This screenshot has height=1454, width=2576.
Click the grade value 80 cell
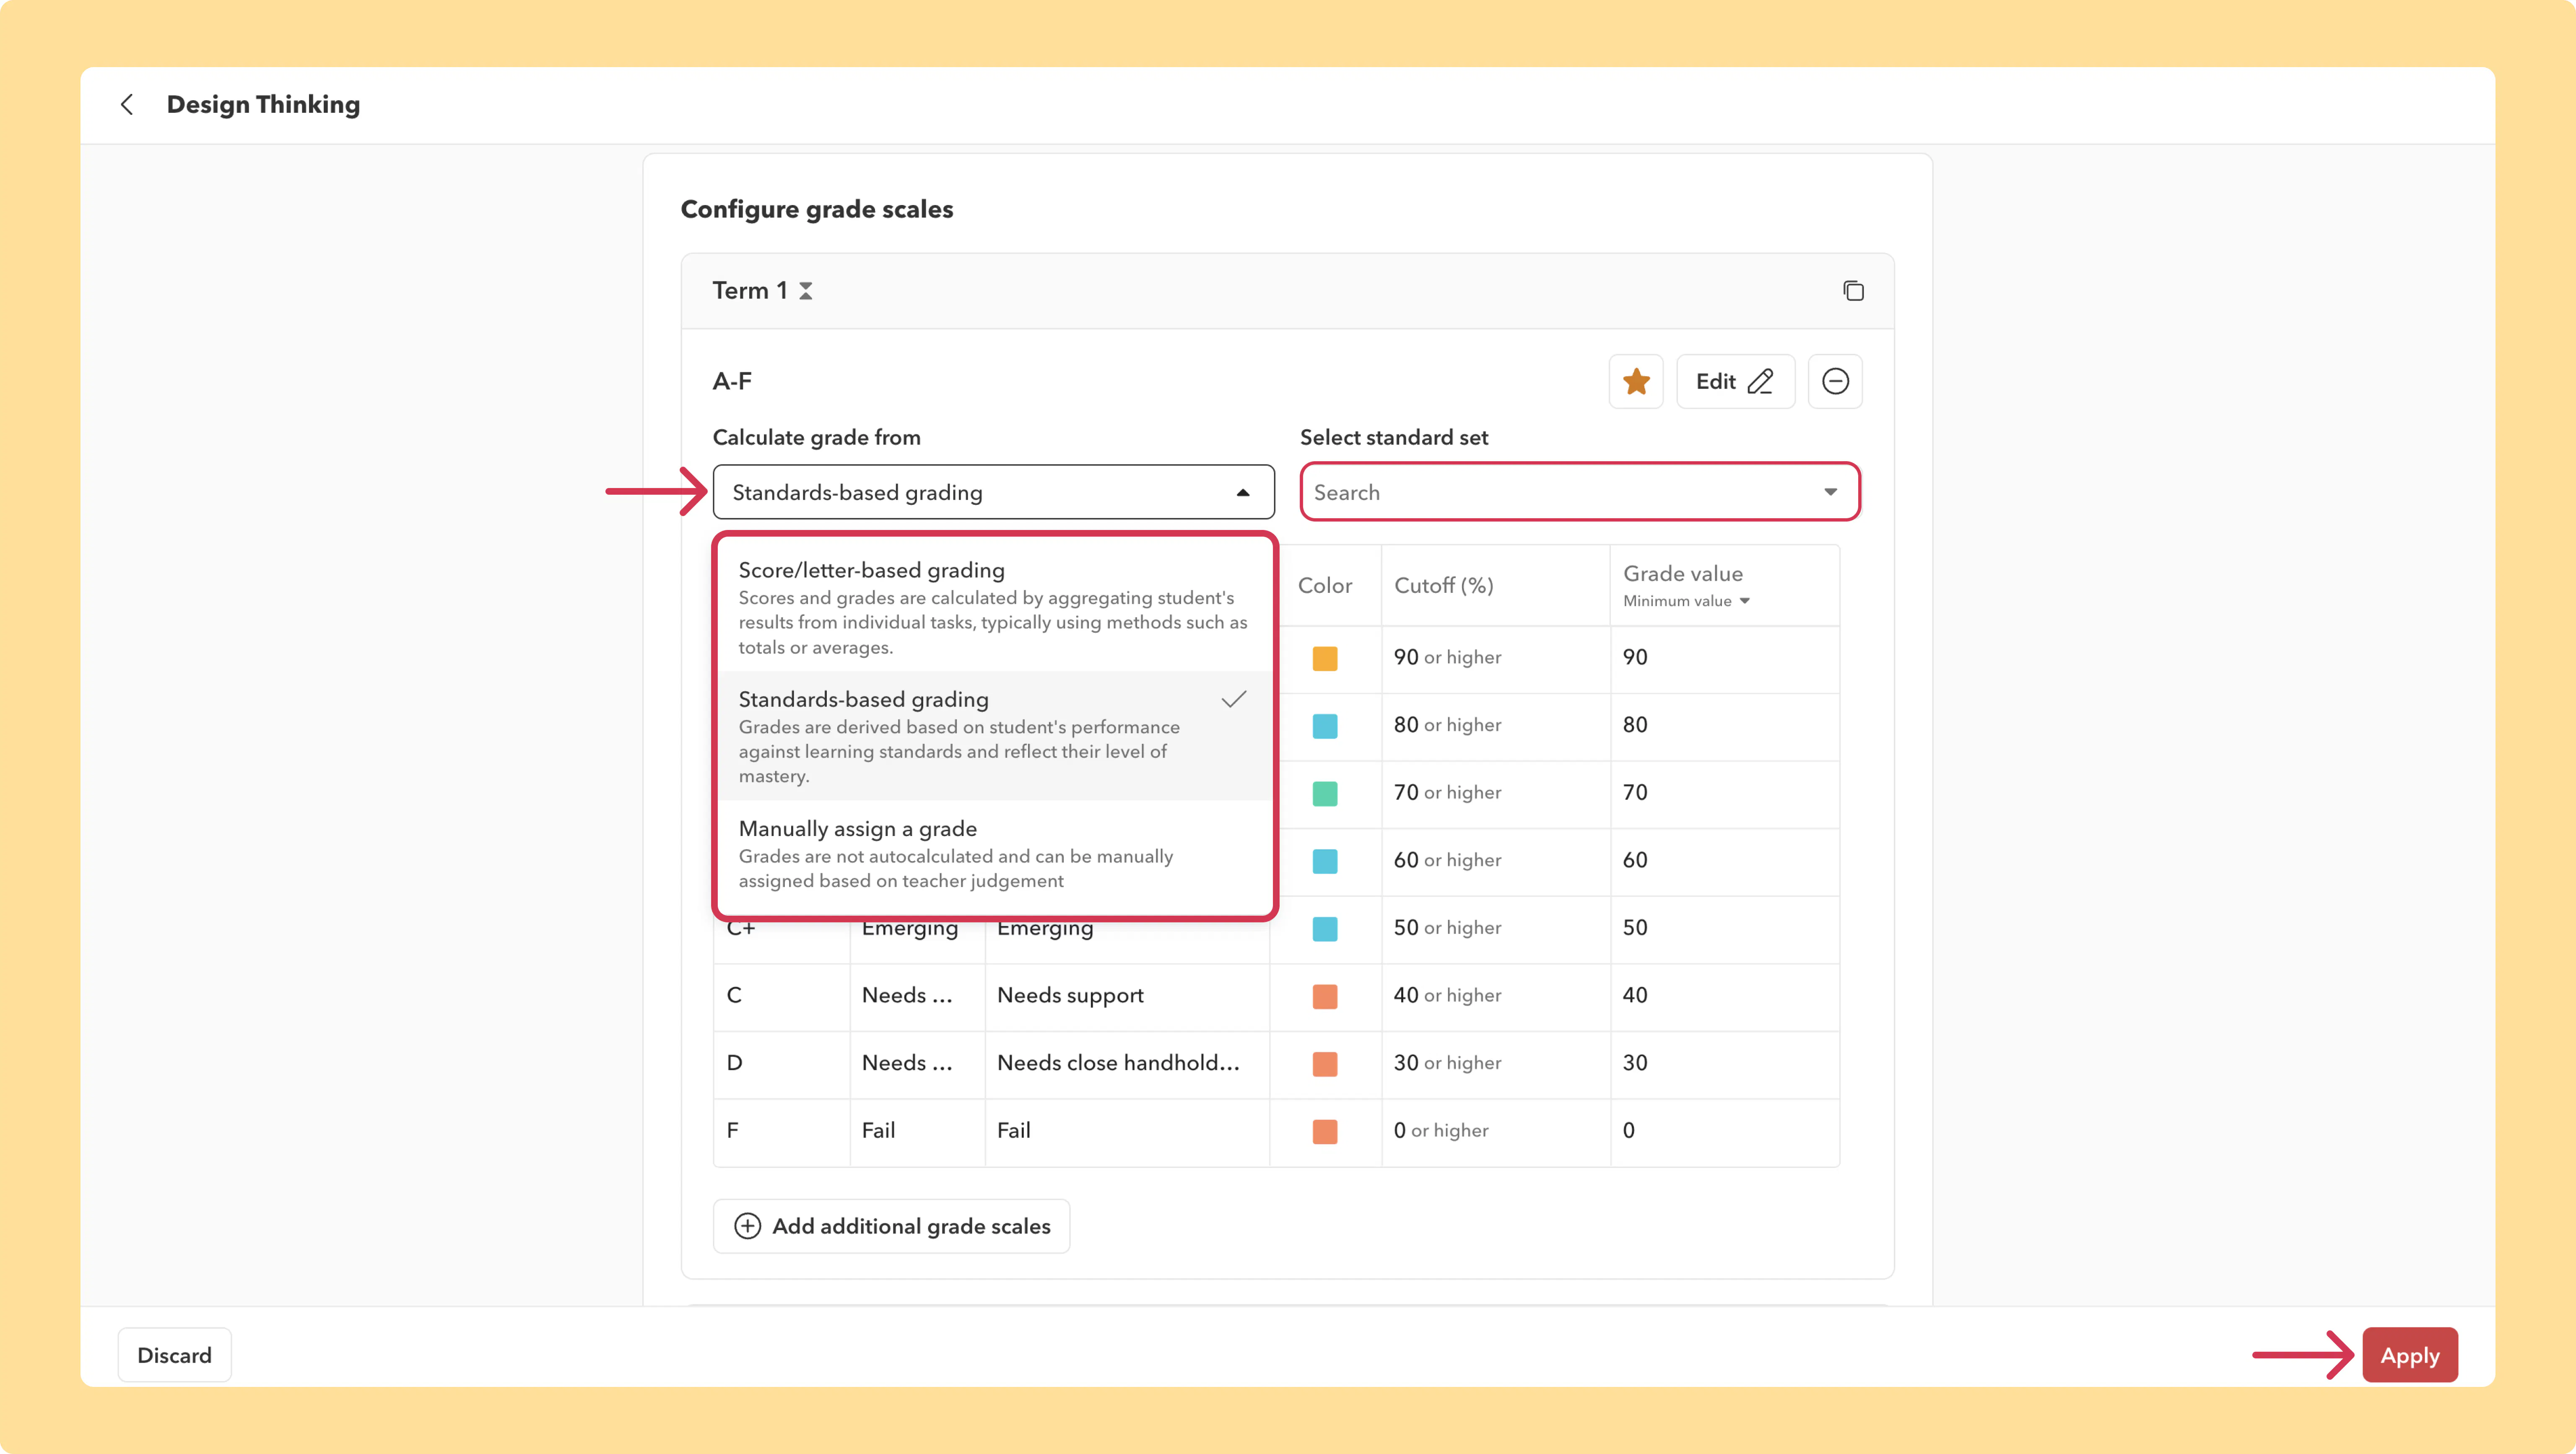[1725, 726]
